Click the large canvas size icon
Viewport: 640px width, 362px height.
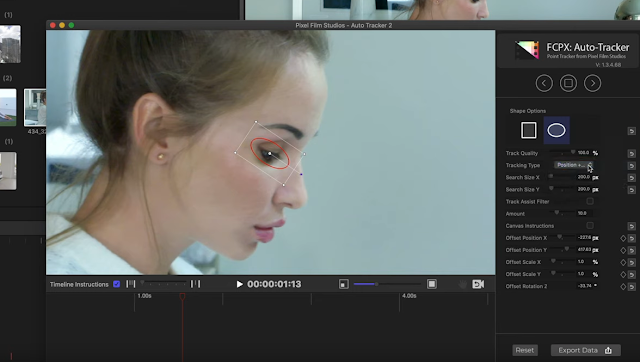pyautogui.click(x=431, y=284)
